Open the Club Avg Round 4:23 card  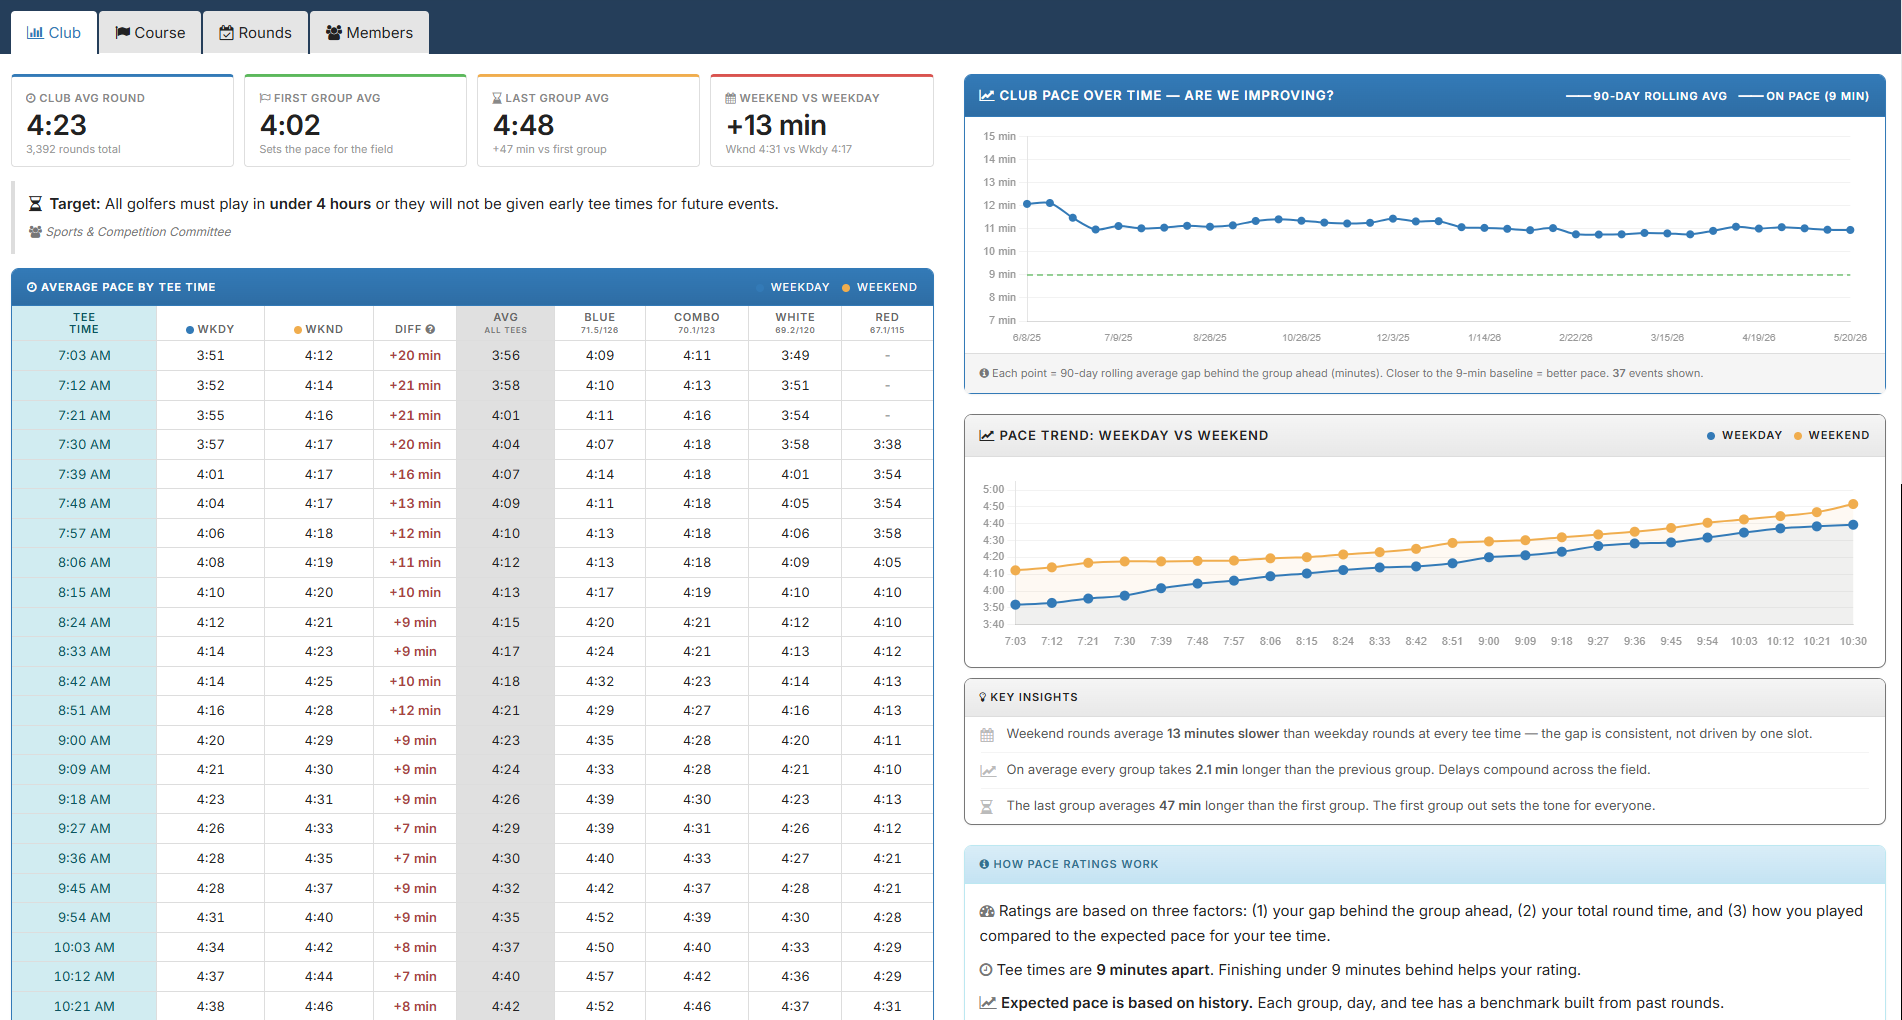point(122,120)
